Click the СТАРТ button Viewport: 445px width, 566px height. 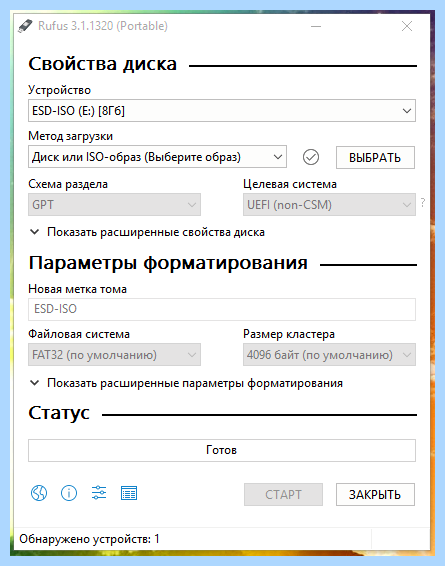283,495
